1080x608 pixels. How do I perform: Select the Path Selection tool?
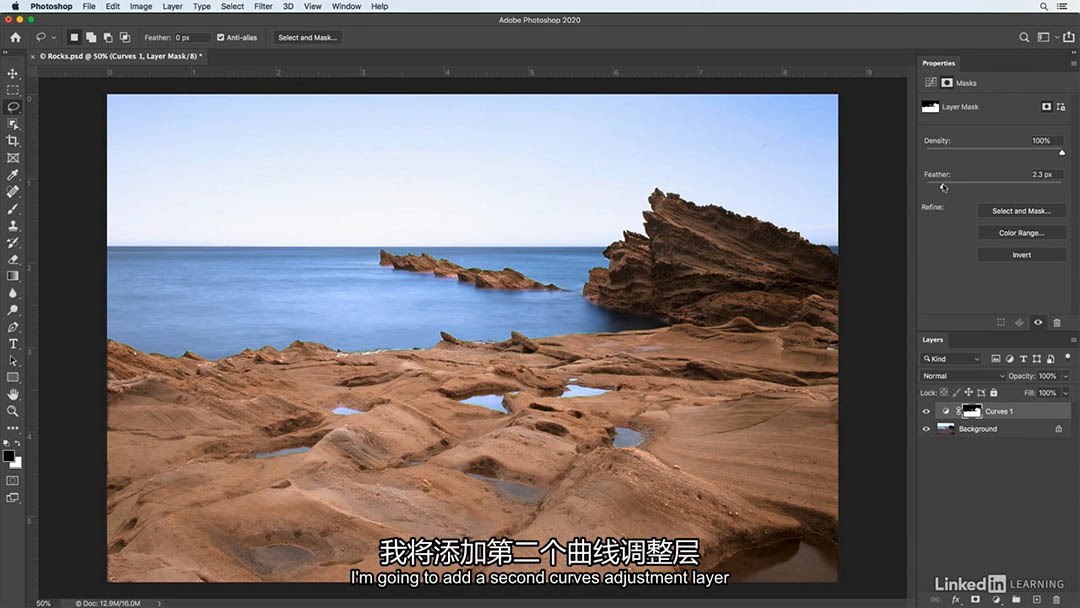(12, 360)
